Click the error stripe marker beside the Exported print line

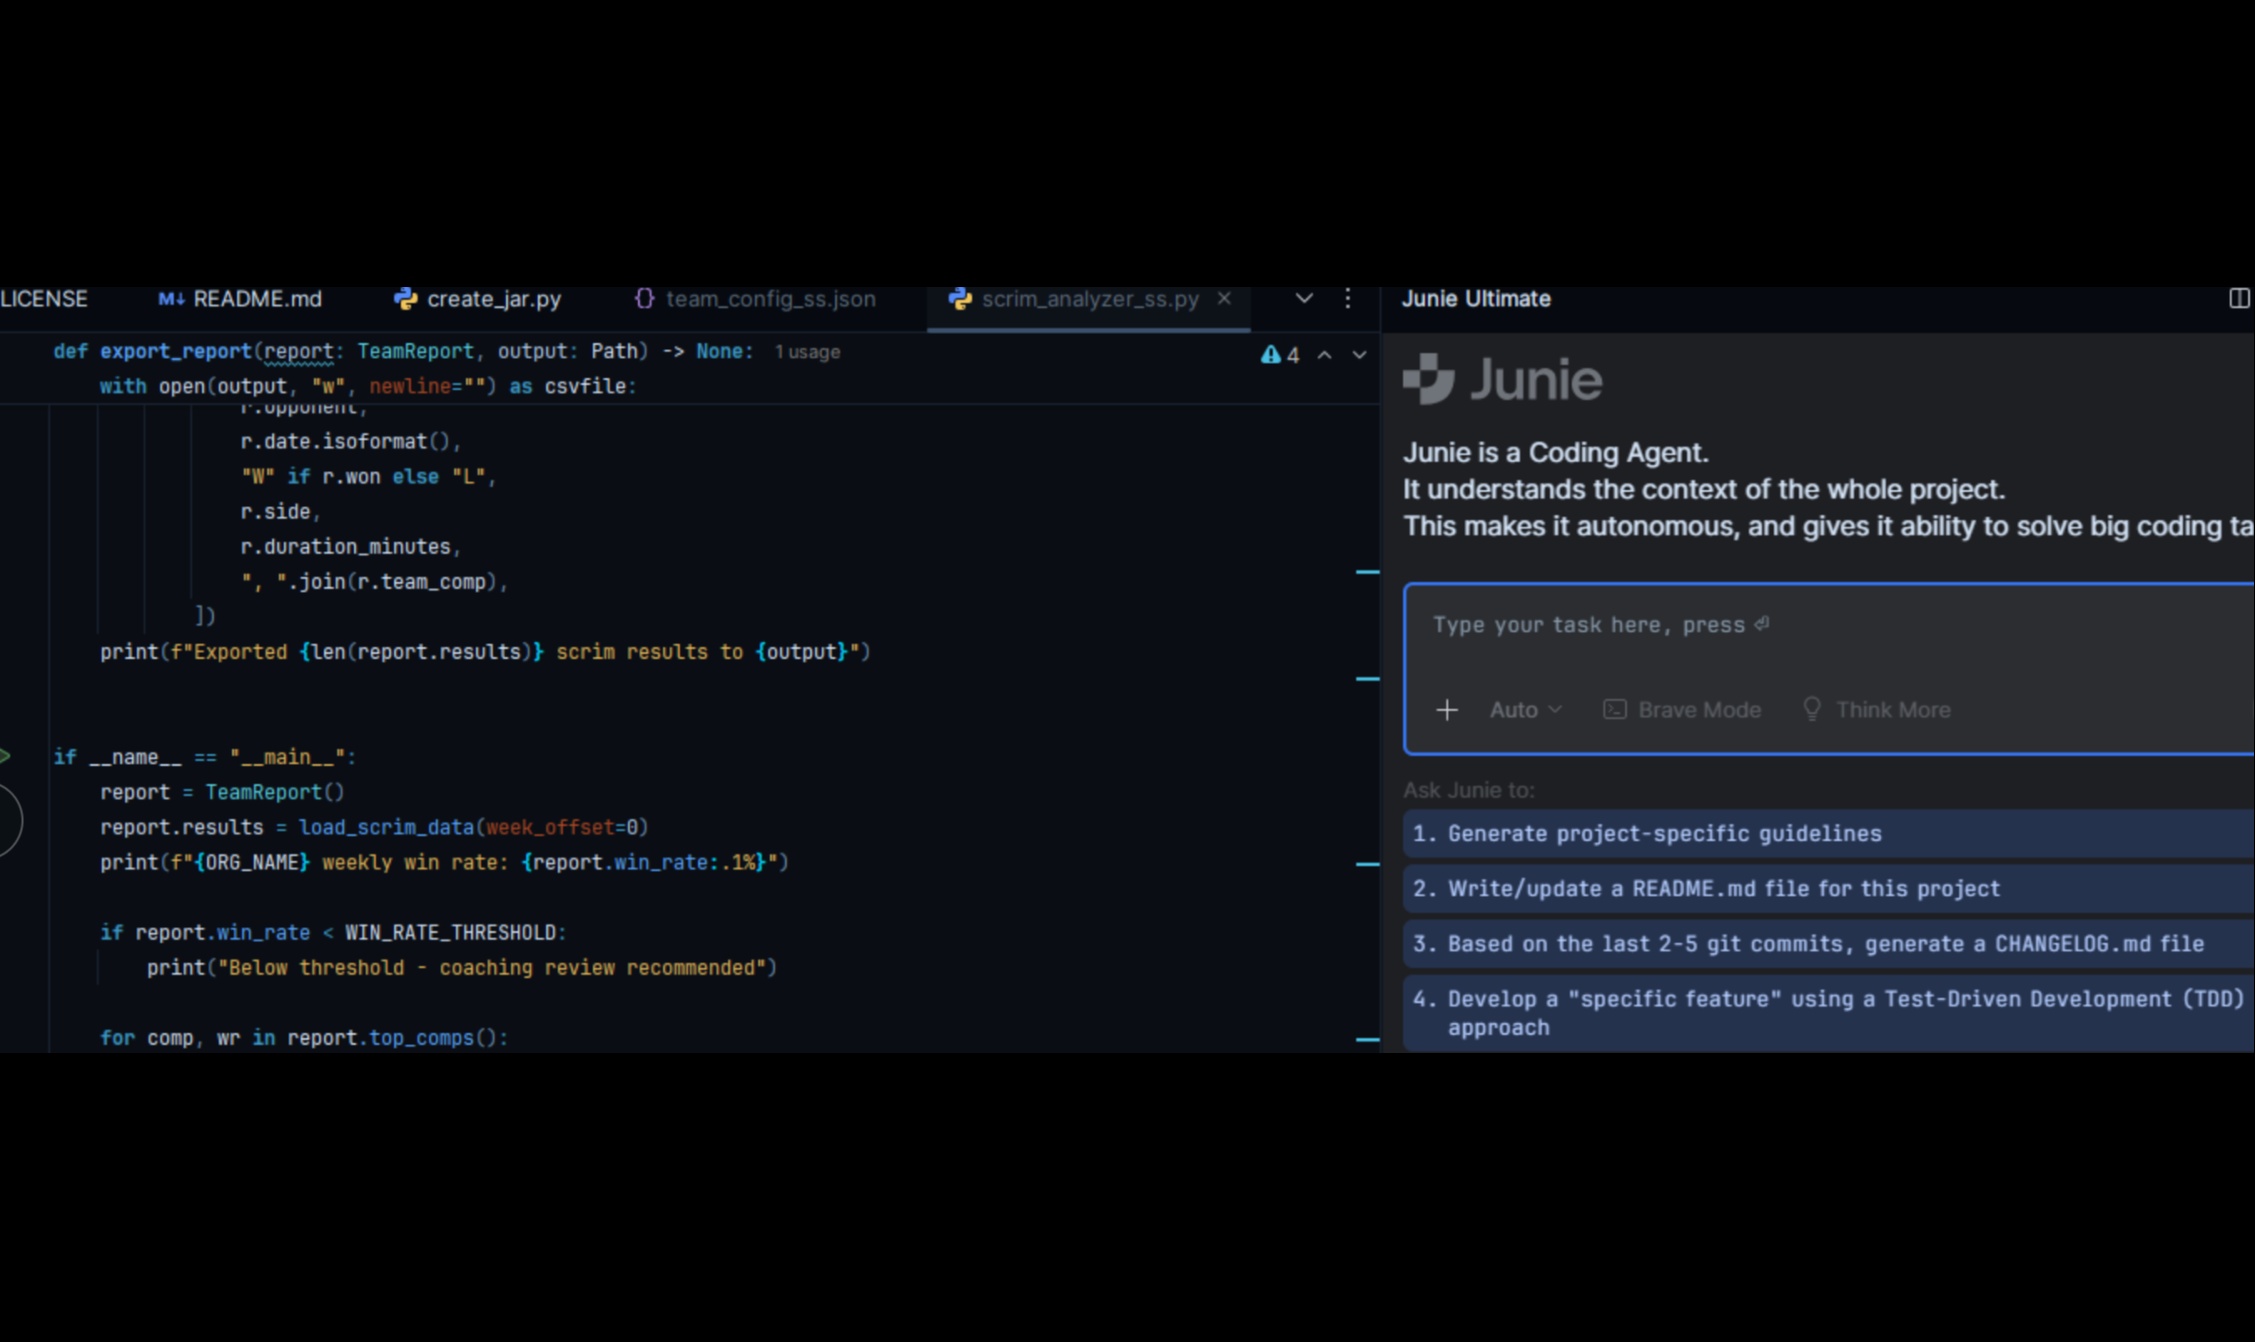1367,679
